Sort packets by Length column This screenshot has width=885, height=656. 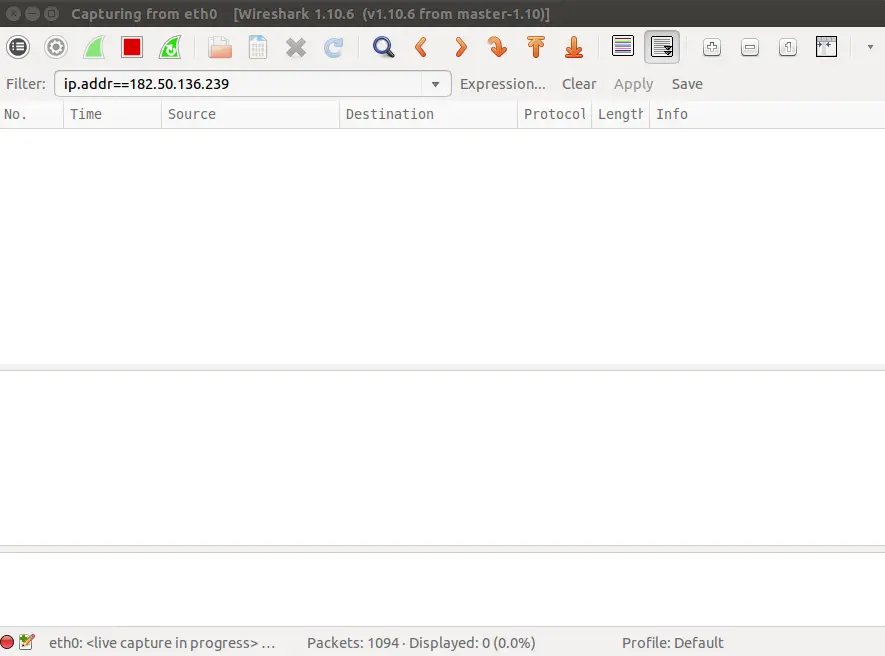coord(620,114)
